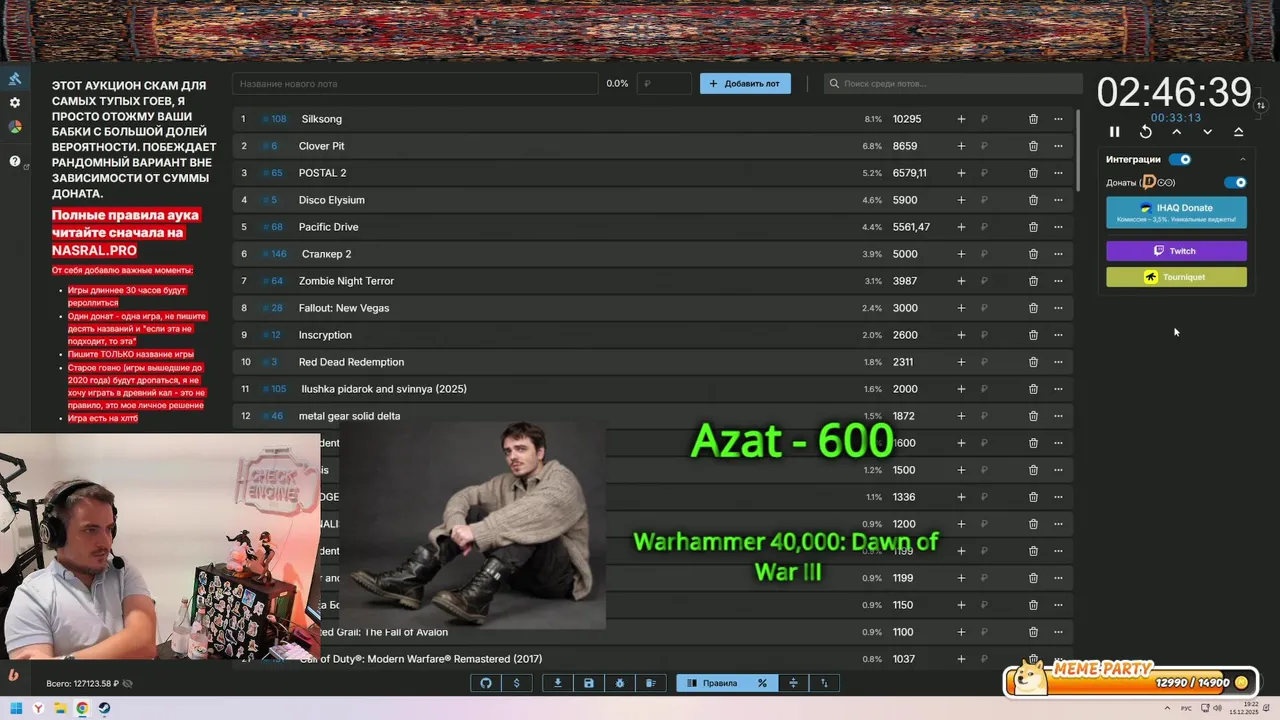Click the hide total eye icon near Всего
1280x720 pixels.
coord(127,684)
